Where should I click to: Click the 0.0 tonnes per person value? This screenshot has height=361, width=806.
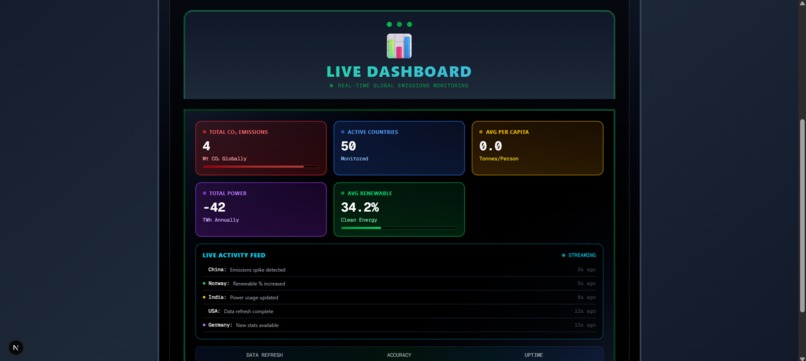pos(490,147)
